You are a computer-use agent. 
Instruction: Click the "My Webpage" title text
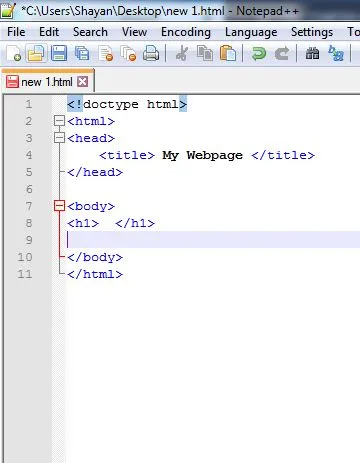(203, 155)
